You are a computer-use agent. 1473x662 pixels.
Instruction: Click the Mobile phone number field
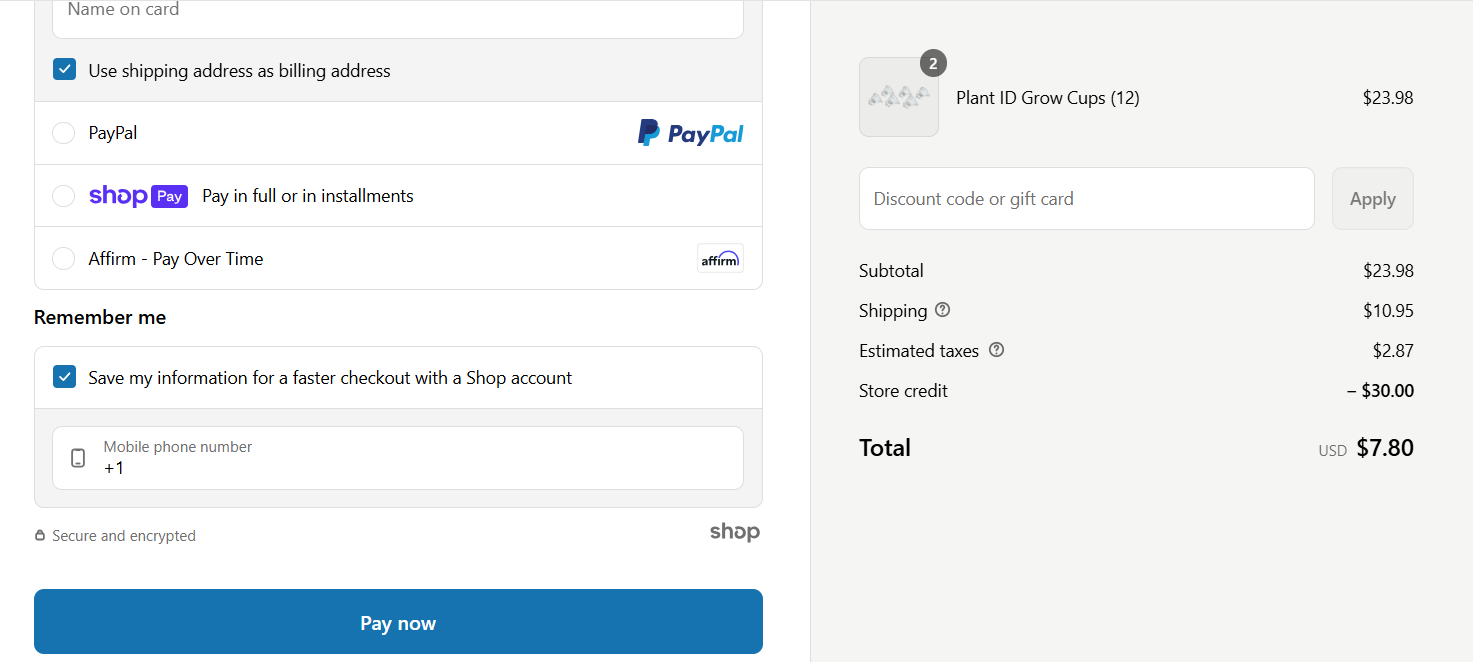tap(398, 458)
